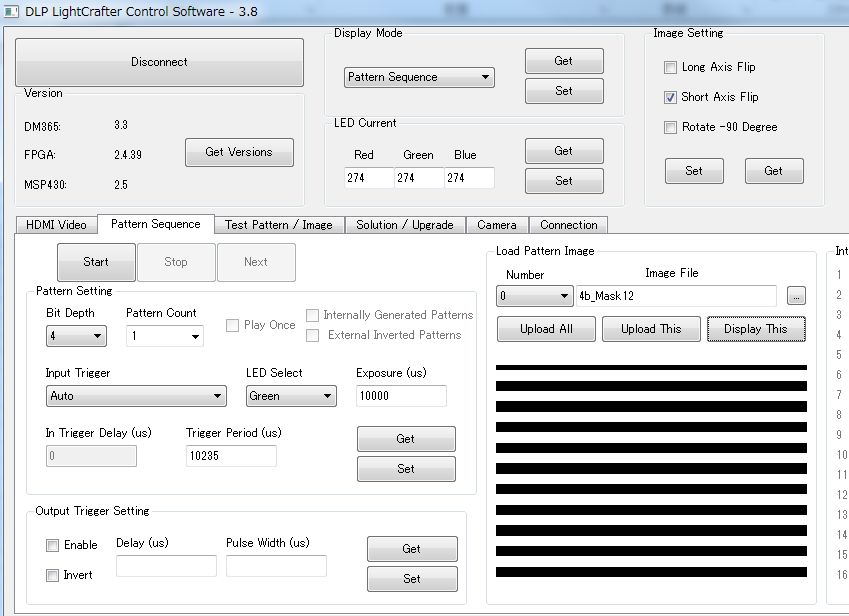The width and height of the screenshot is (849, 616).
Task: Click Get Versions button
Action: pos(239,152)
